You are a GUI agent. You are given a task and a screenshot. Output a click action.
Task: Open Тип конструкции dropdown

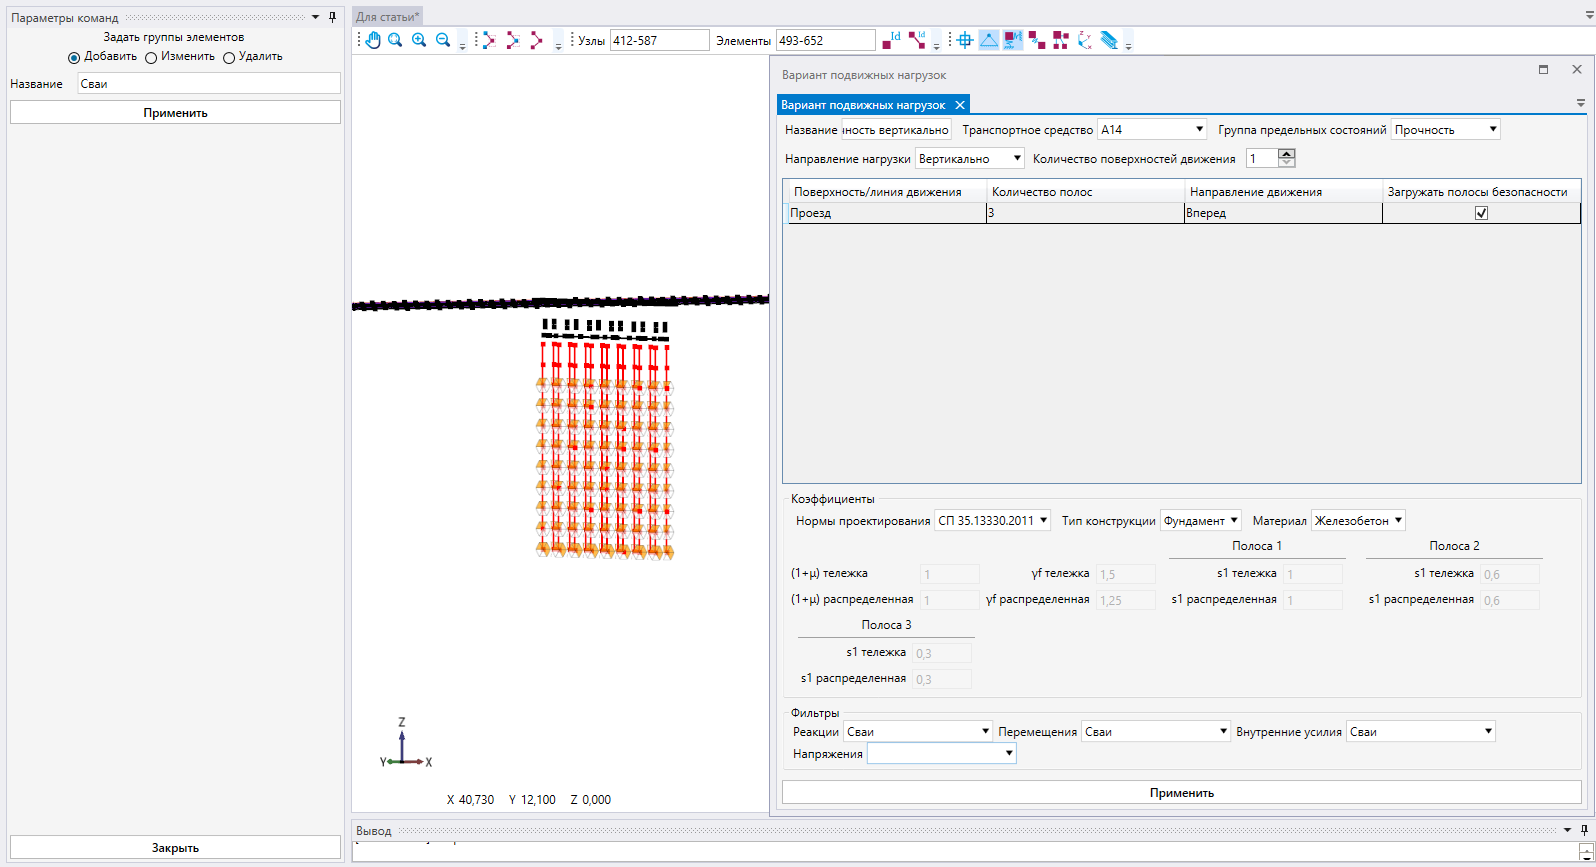(1201, 520)
